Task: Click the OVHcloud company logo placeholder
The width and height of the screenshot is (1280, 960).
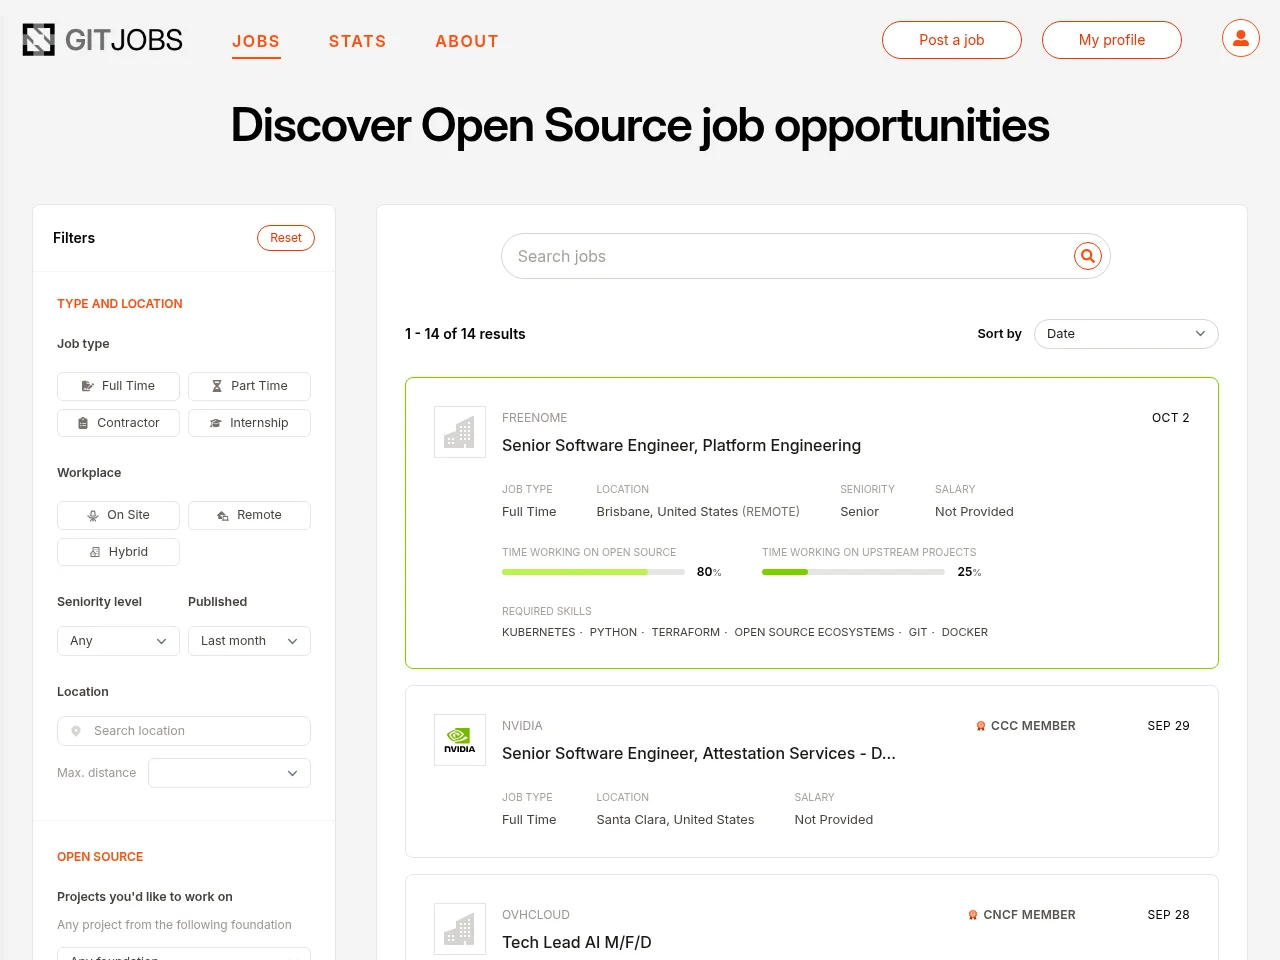Action: [x=460, y=929]
